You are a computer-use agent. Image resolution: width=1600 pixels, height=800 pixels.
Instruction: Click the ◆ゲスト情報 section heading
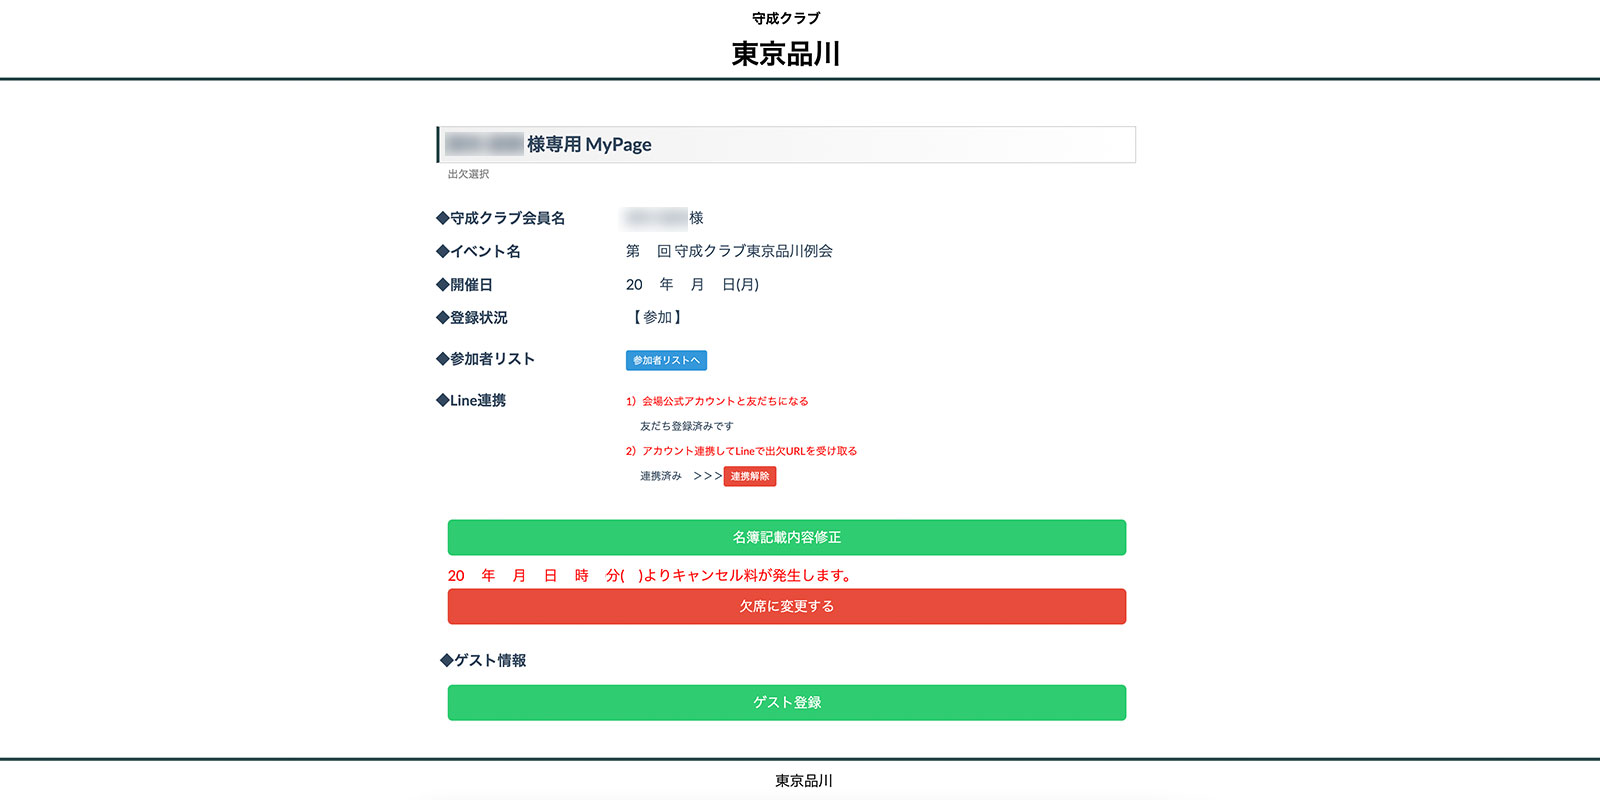click(483, 660)
